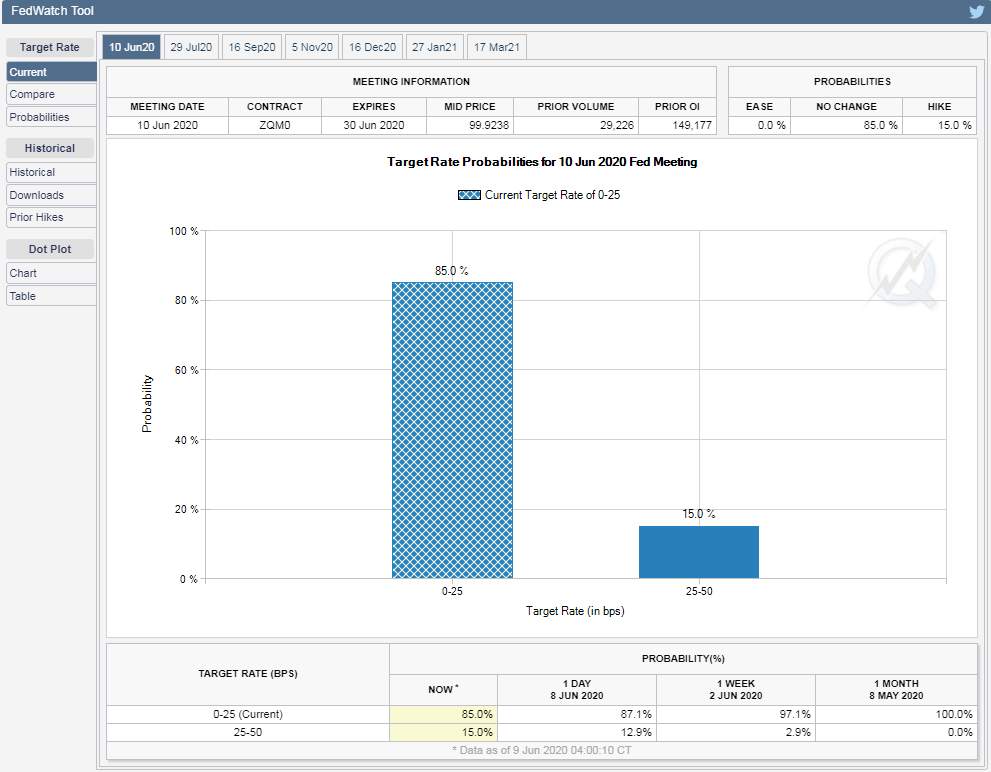Viewport: 991px width, 772px height.
Task: Open the Downloads sidebar item
Action: (x=51, y=195)
